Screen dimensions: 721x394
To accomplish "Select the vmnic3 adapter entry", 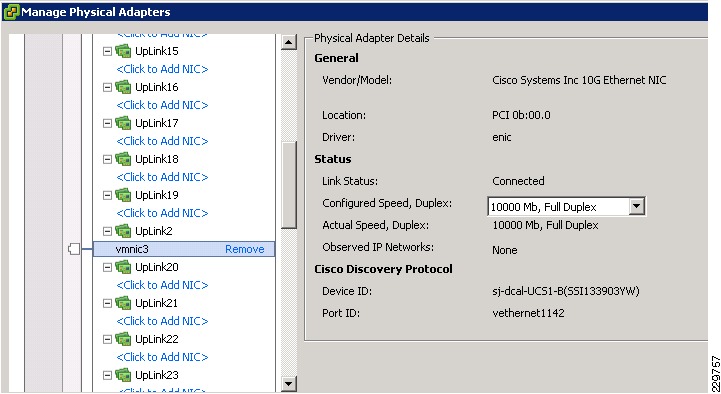I will (x=184, y=249).
